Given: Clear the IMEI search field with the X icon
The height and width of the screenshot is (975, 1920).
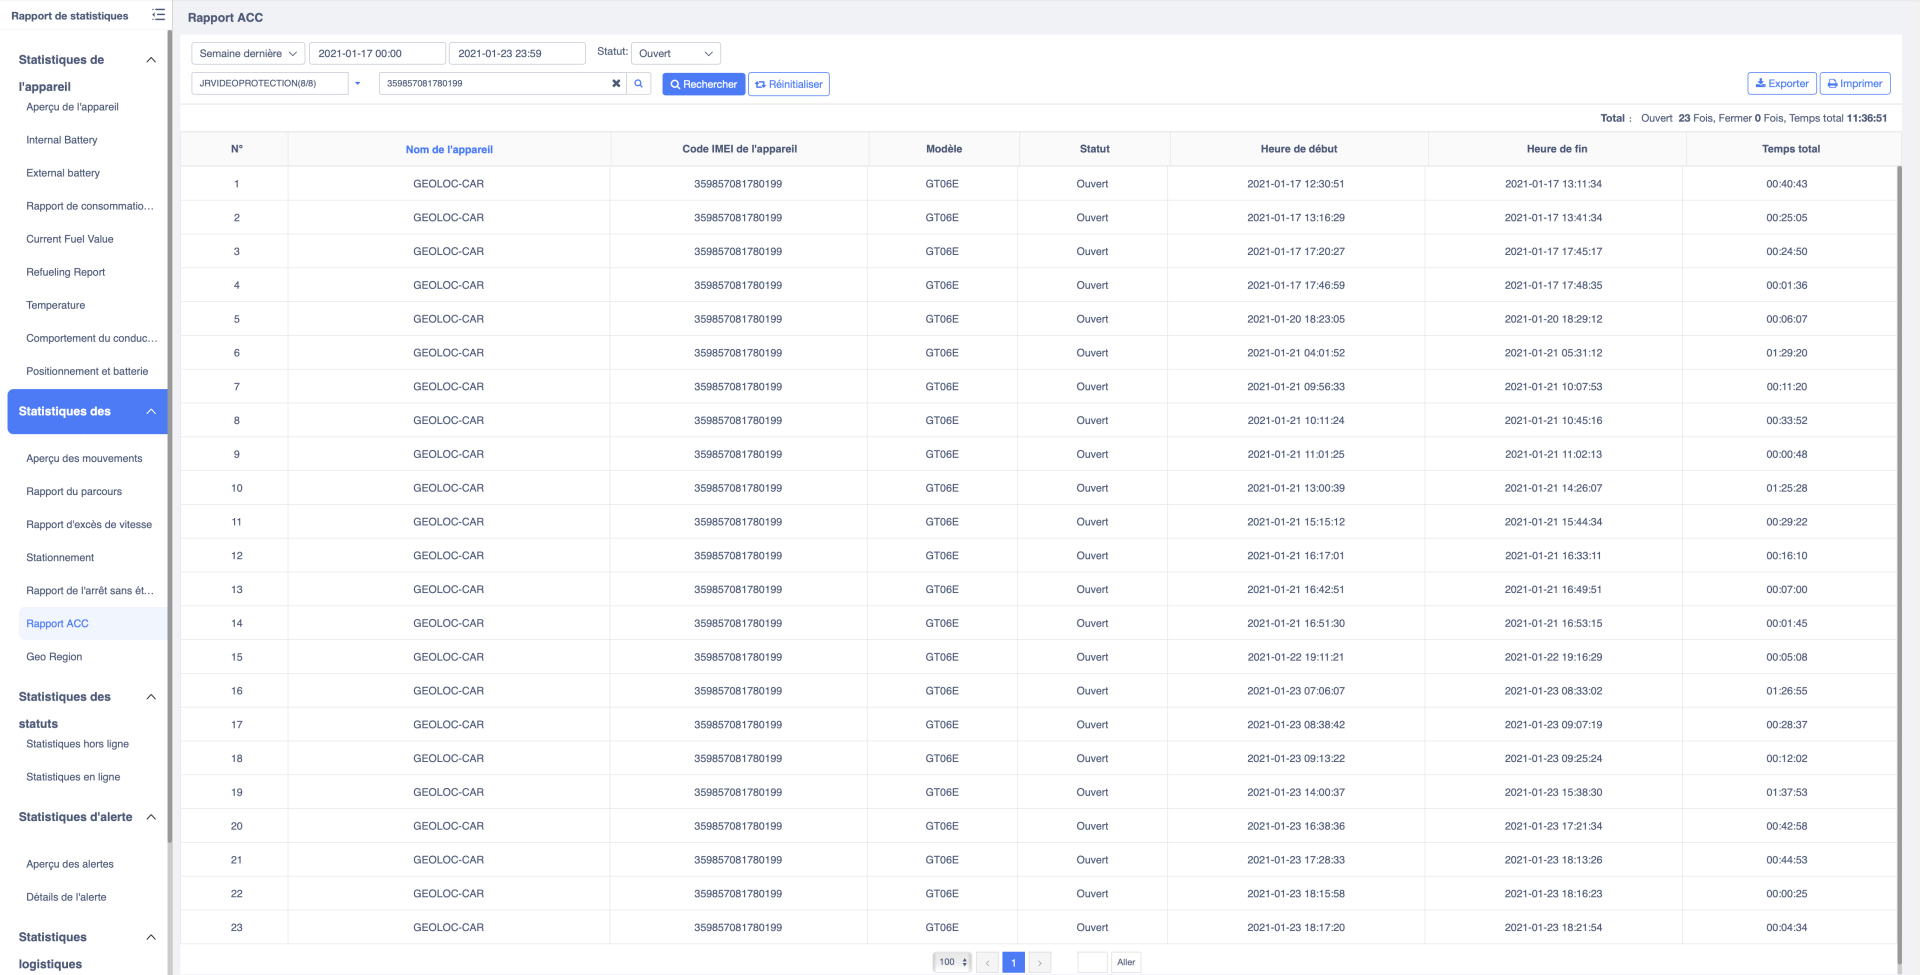Looking at the screenshot, I should [x=616, y=84].
